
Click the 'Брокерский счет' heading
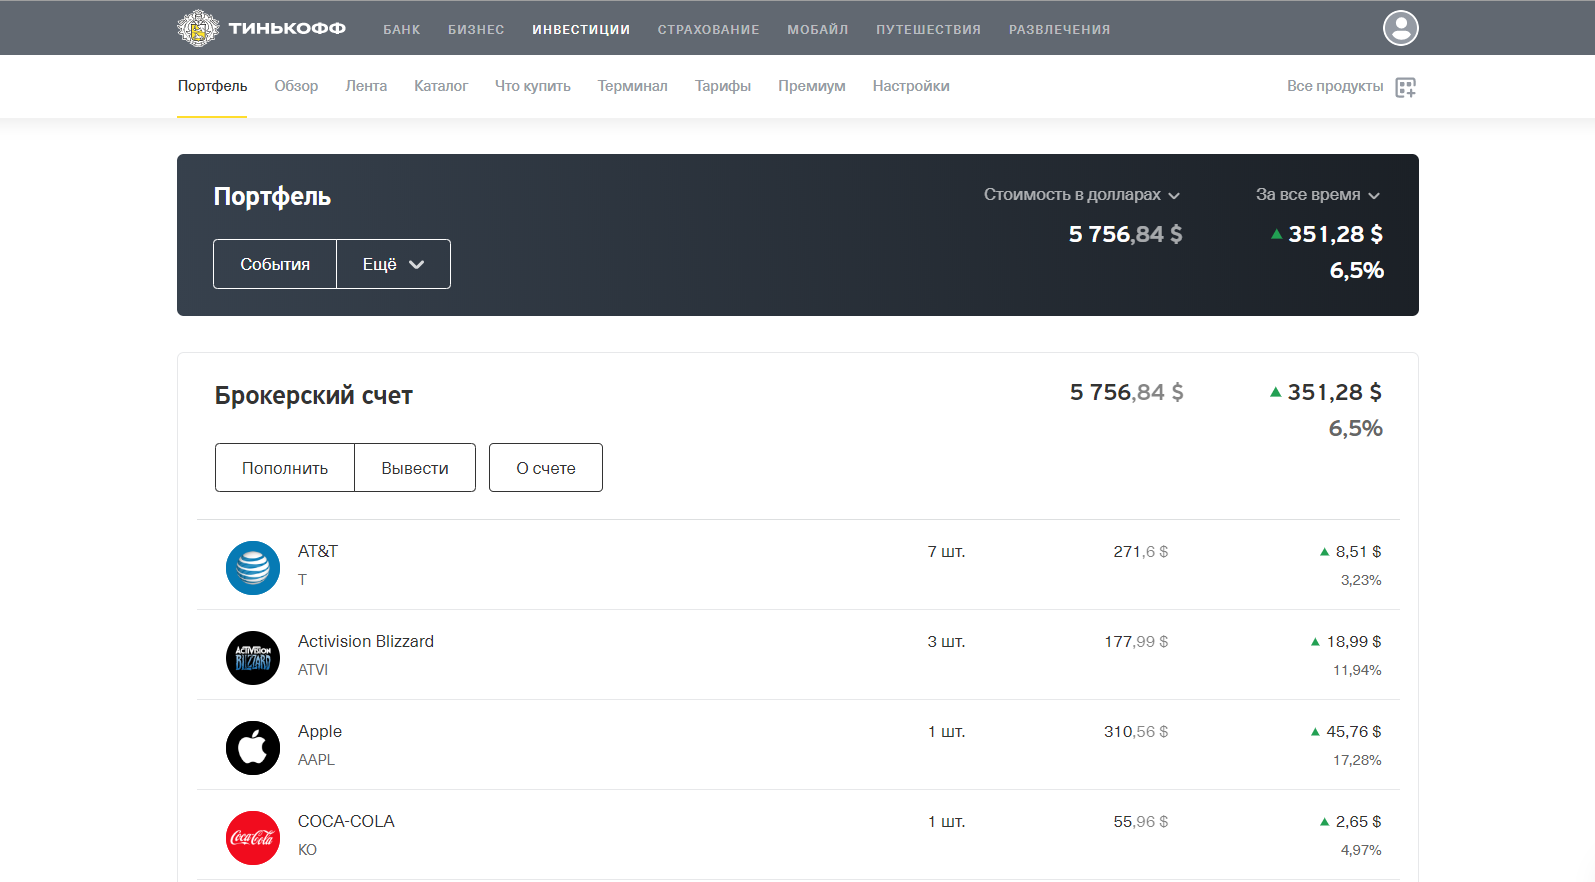[314, 396]
